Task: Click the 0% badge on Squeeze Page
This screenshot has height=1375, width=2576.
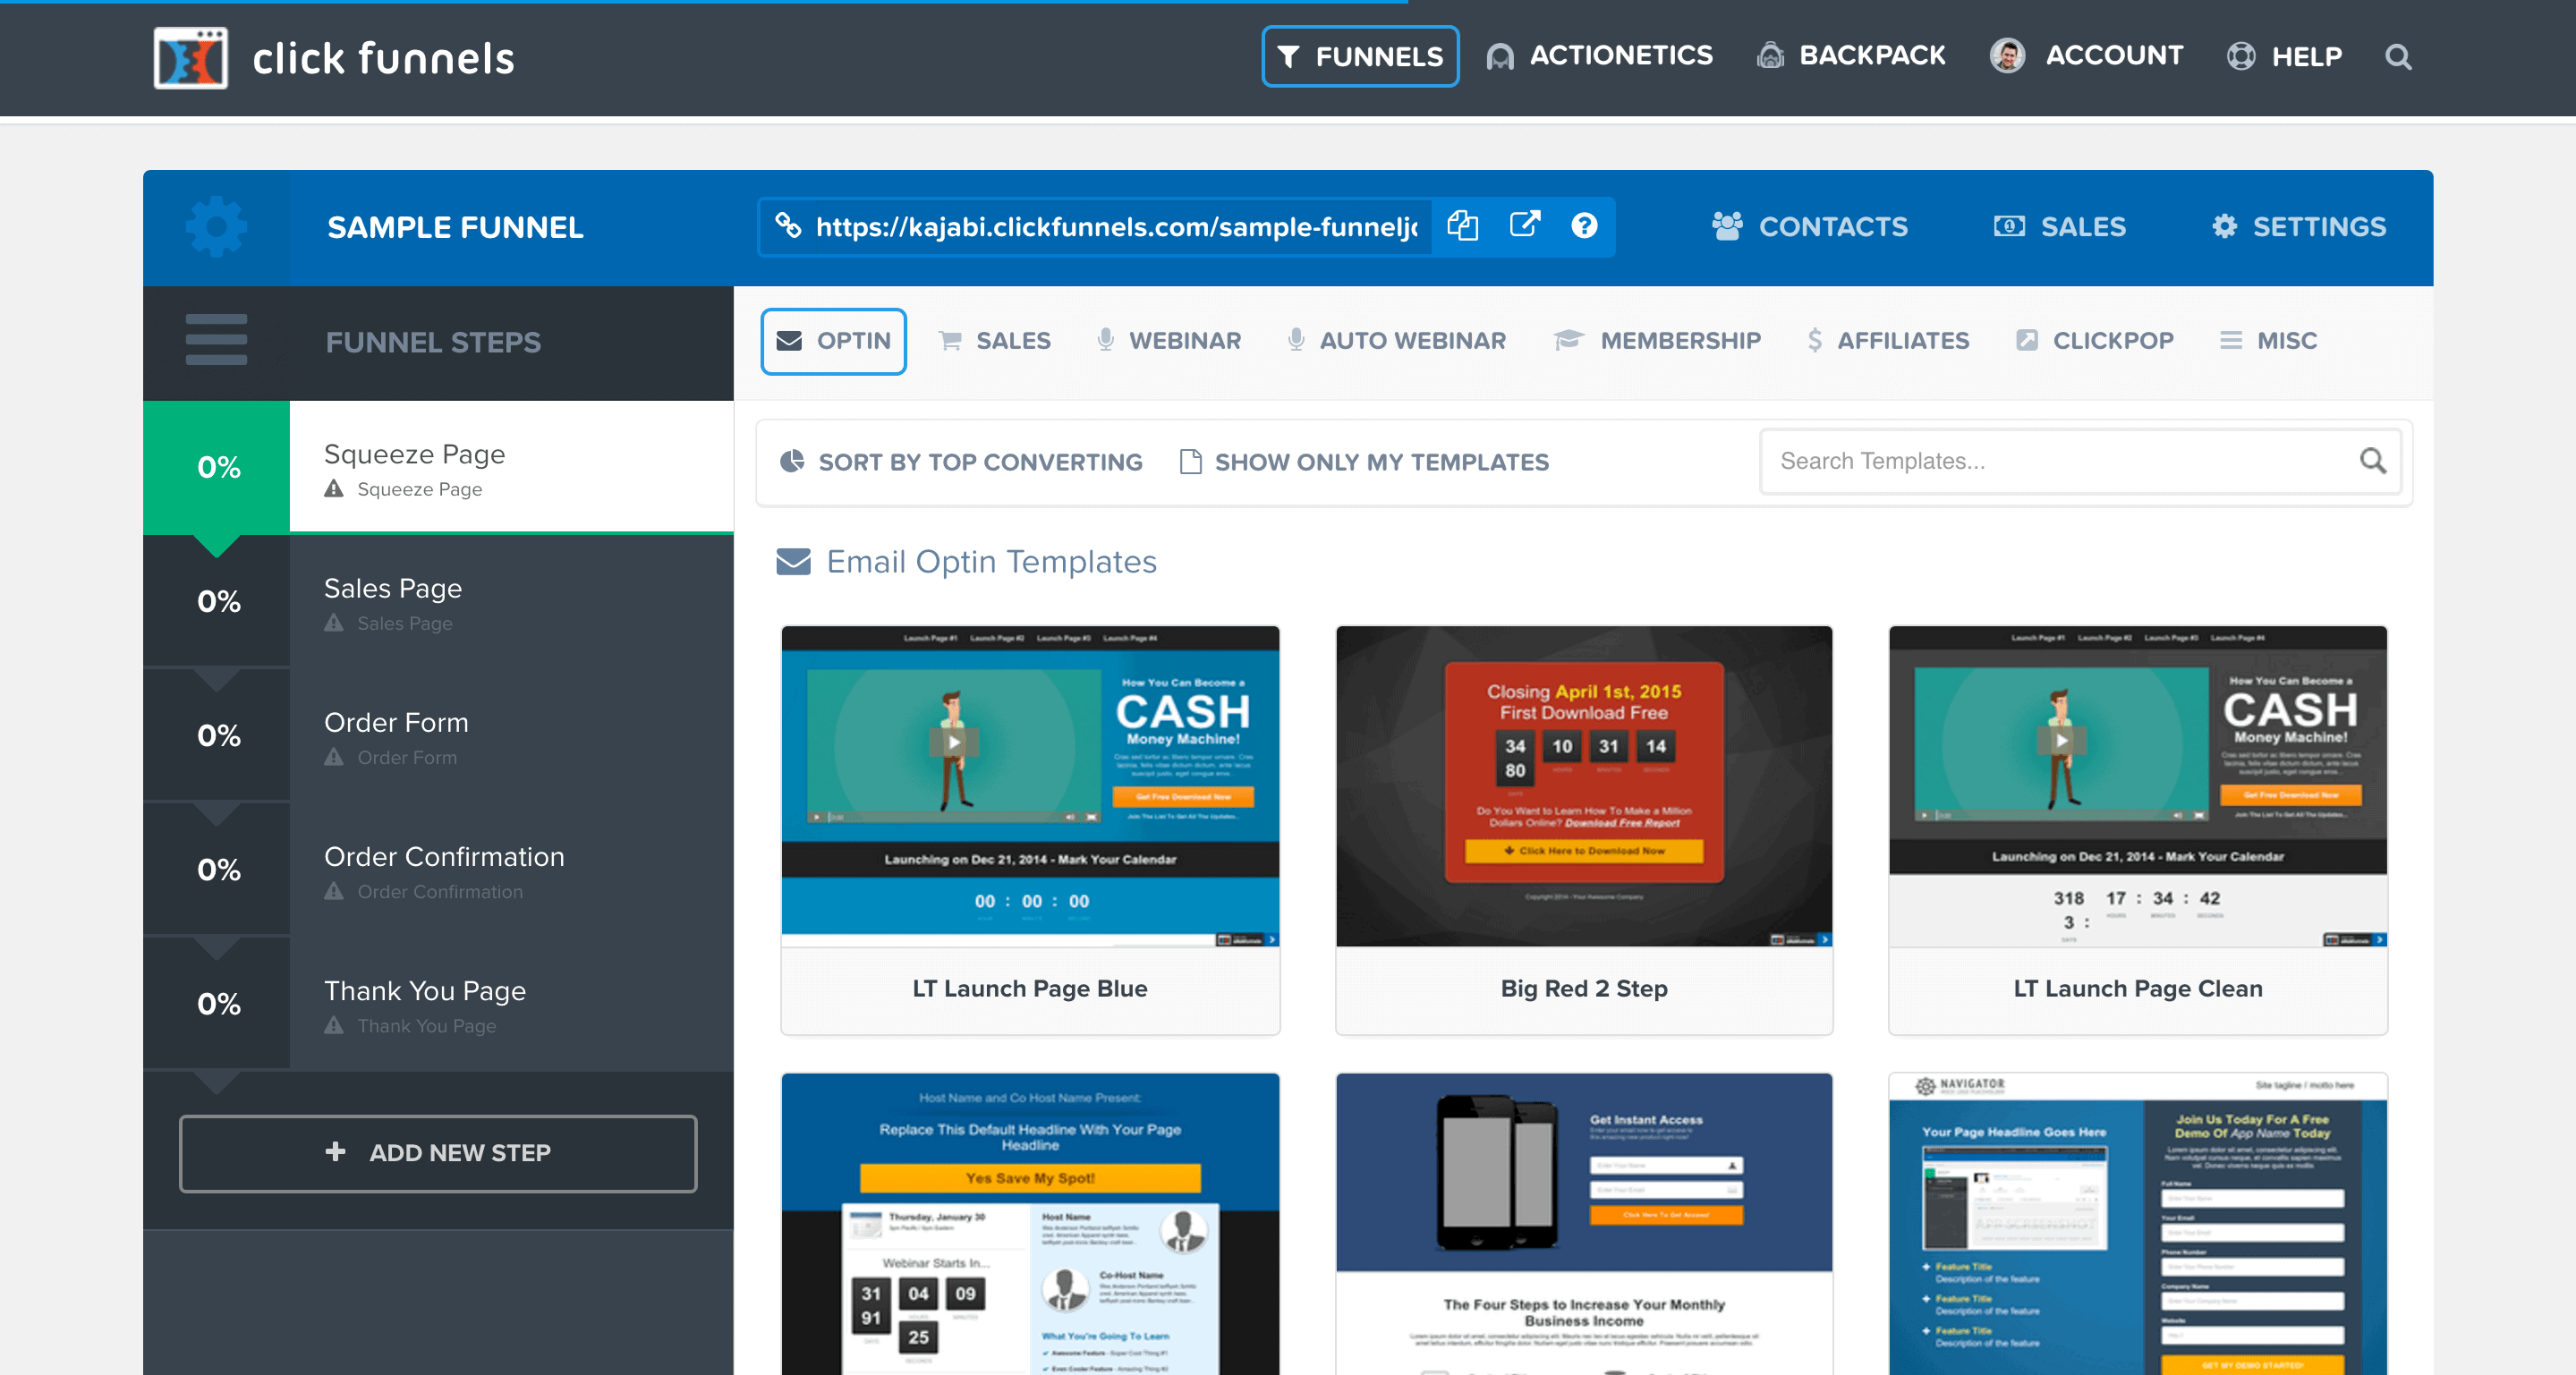Action: [218, 467]
